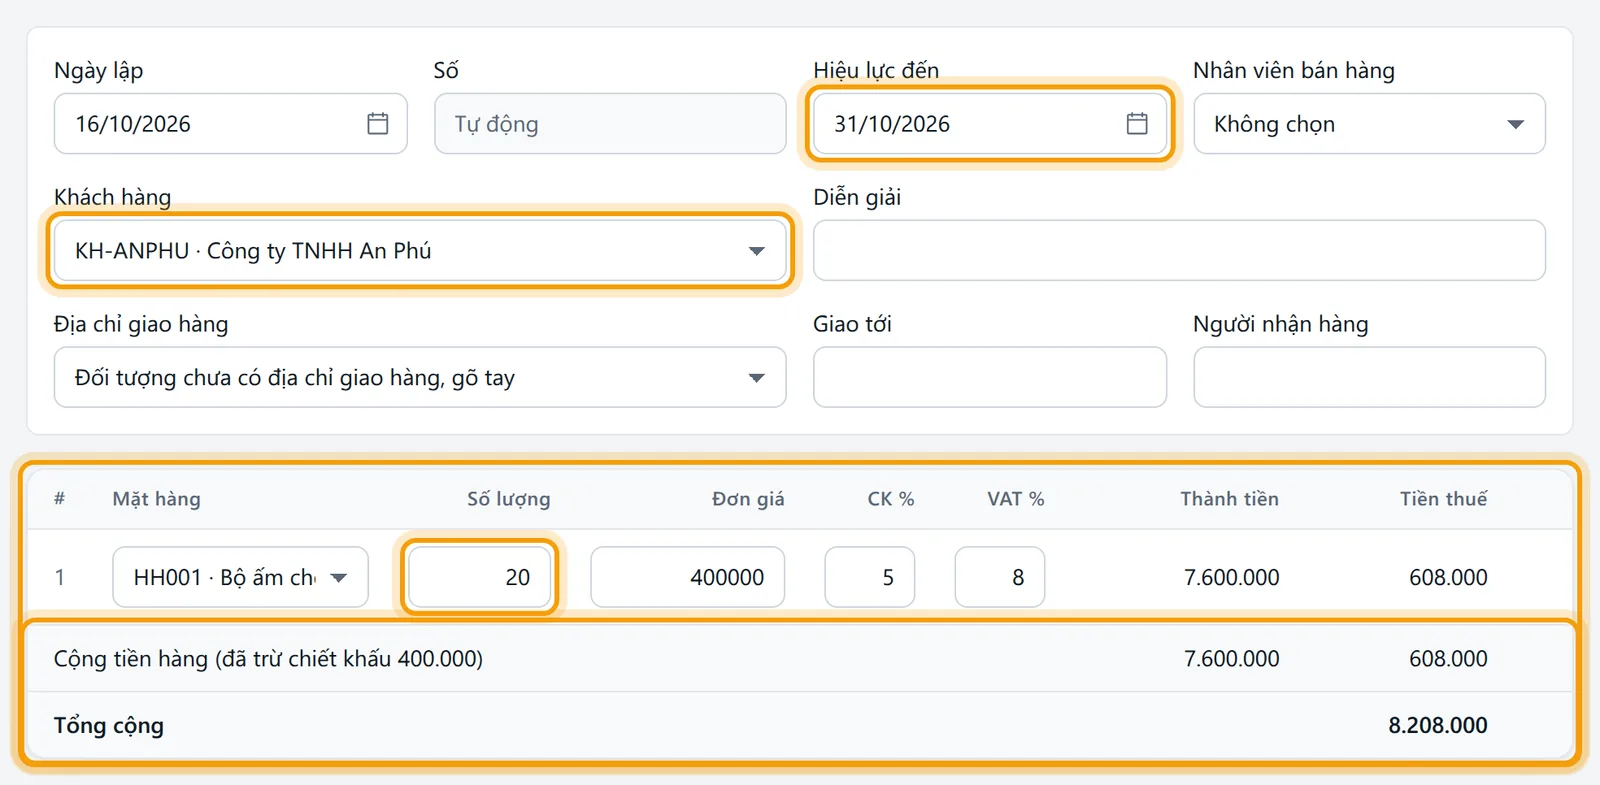The height and width of the screenshot is (785, 1600).
Task: Focus the Giao tới input field
Action: 990,378
